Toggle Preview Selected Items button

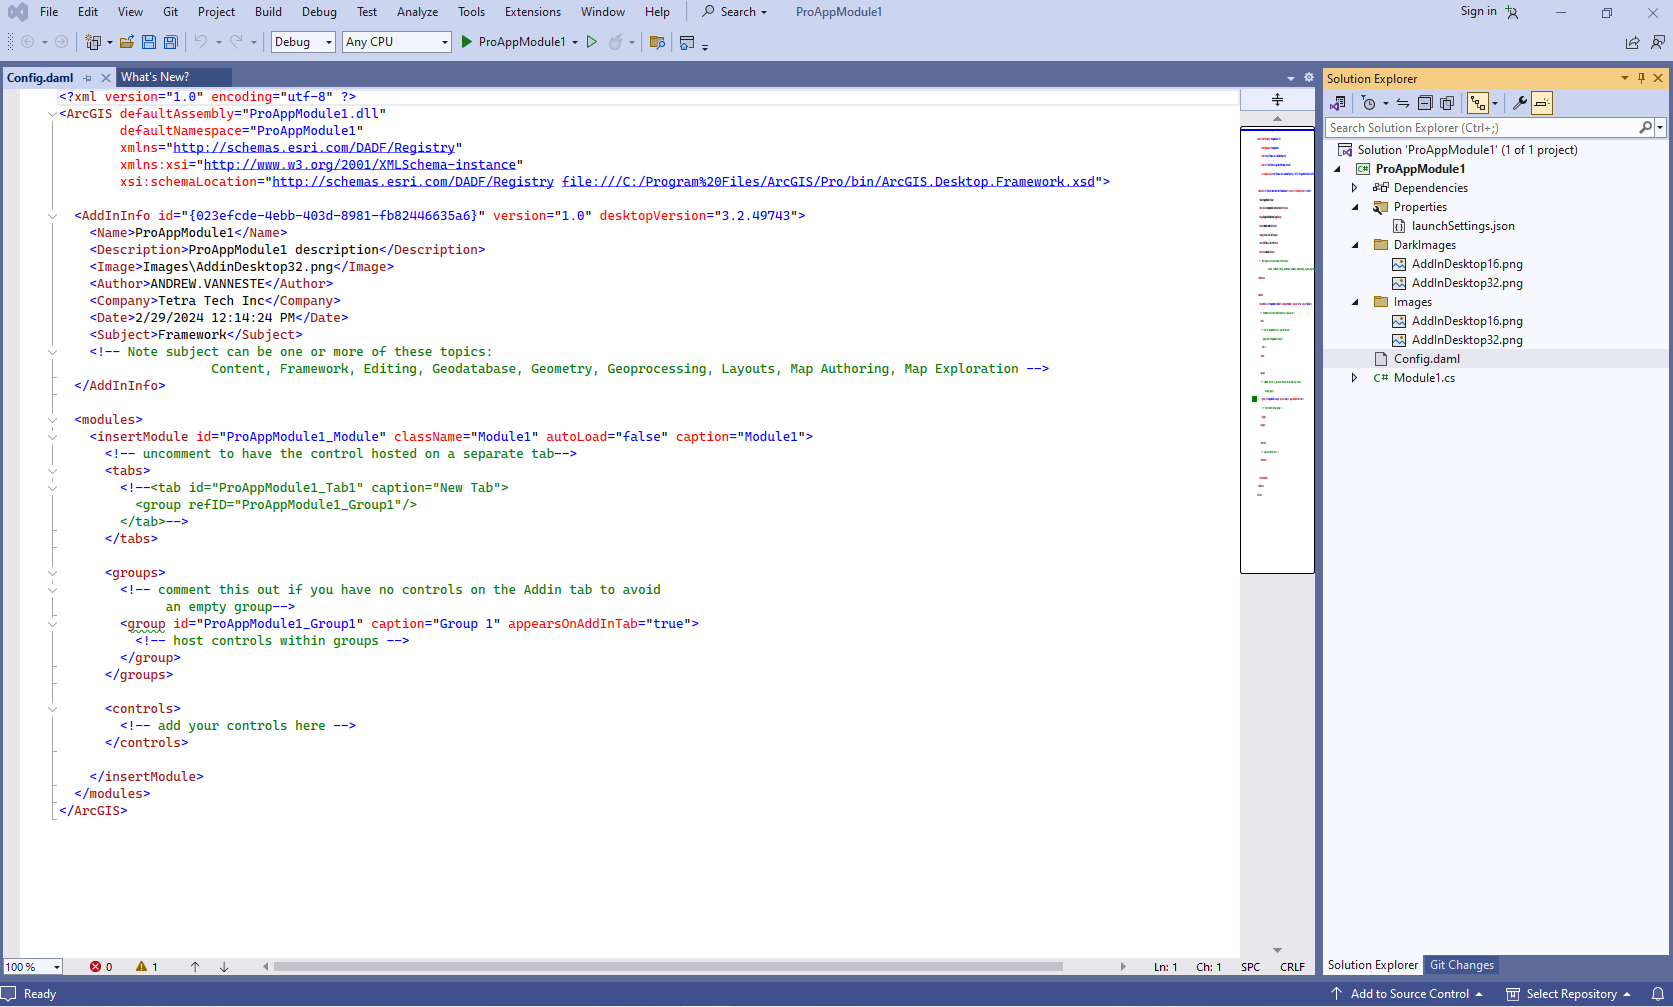pos(1542,103)
